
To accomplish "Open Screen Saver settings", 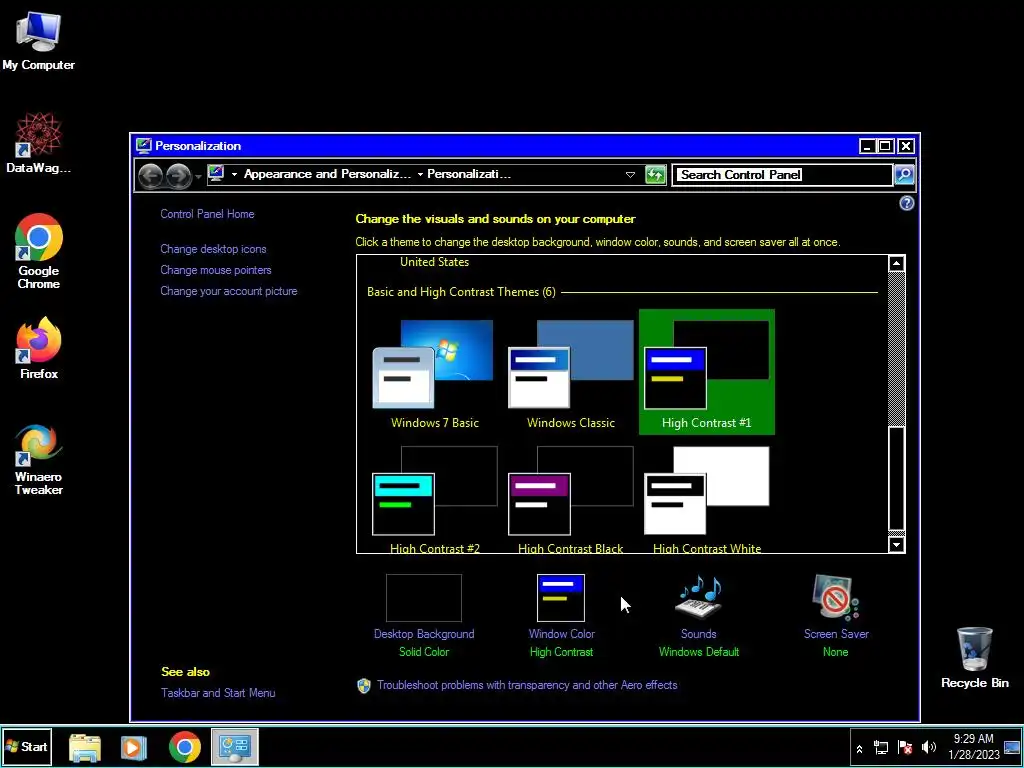I will pyautogui.click(x=836, y=616).
